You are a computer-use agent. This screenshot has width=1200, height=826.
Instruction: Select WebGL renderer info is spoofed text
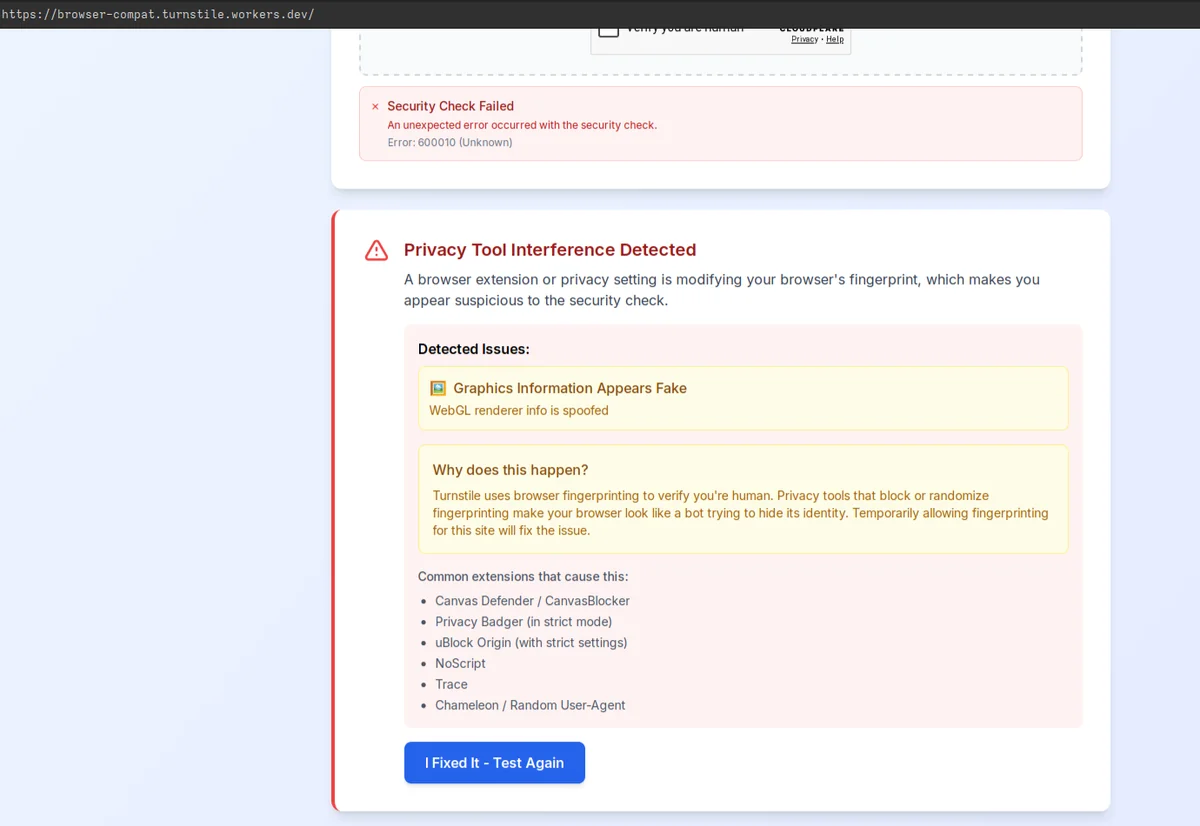click(x=519, y=410)
